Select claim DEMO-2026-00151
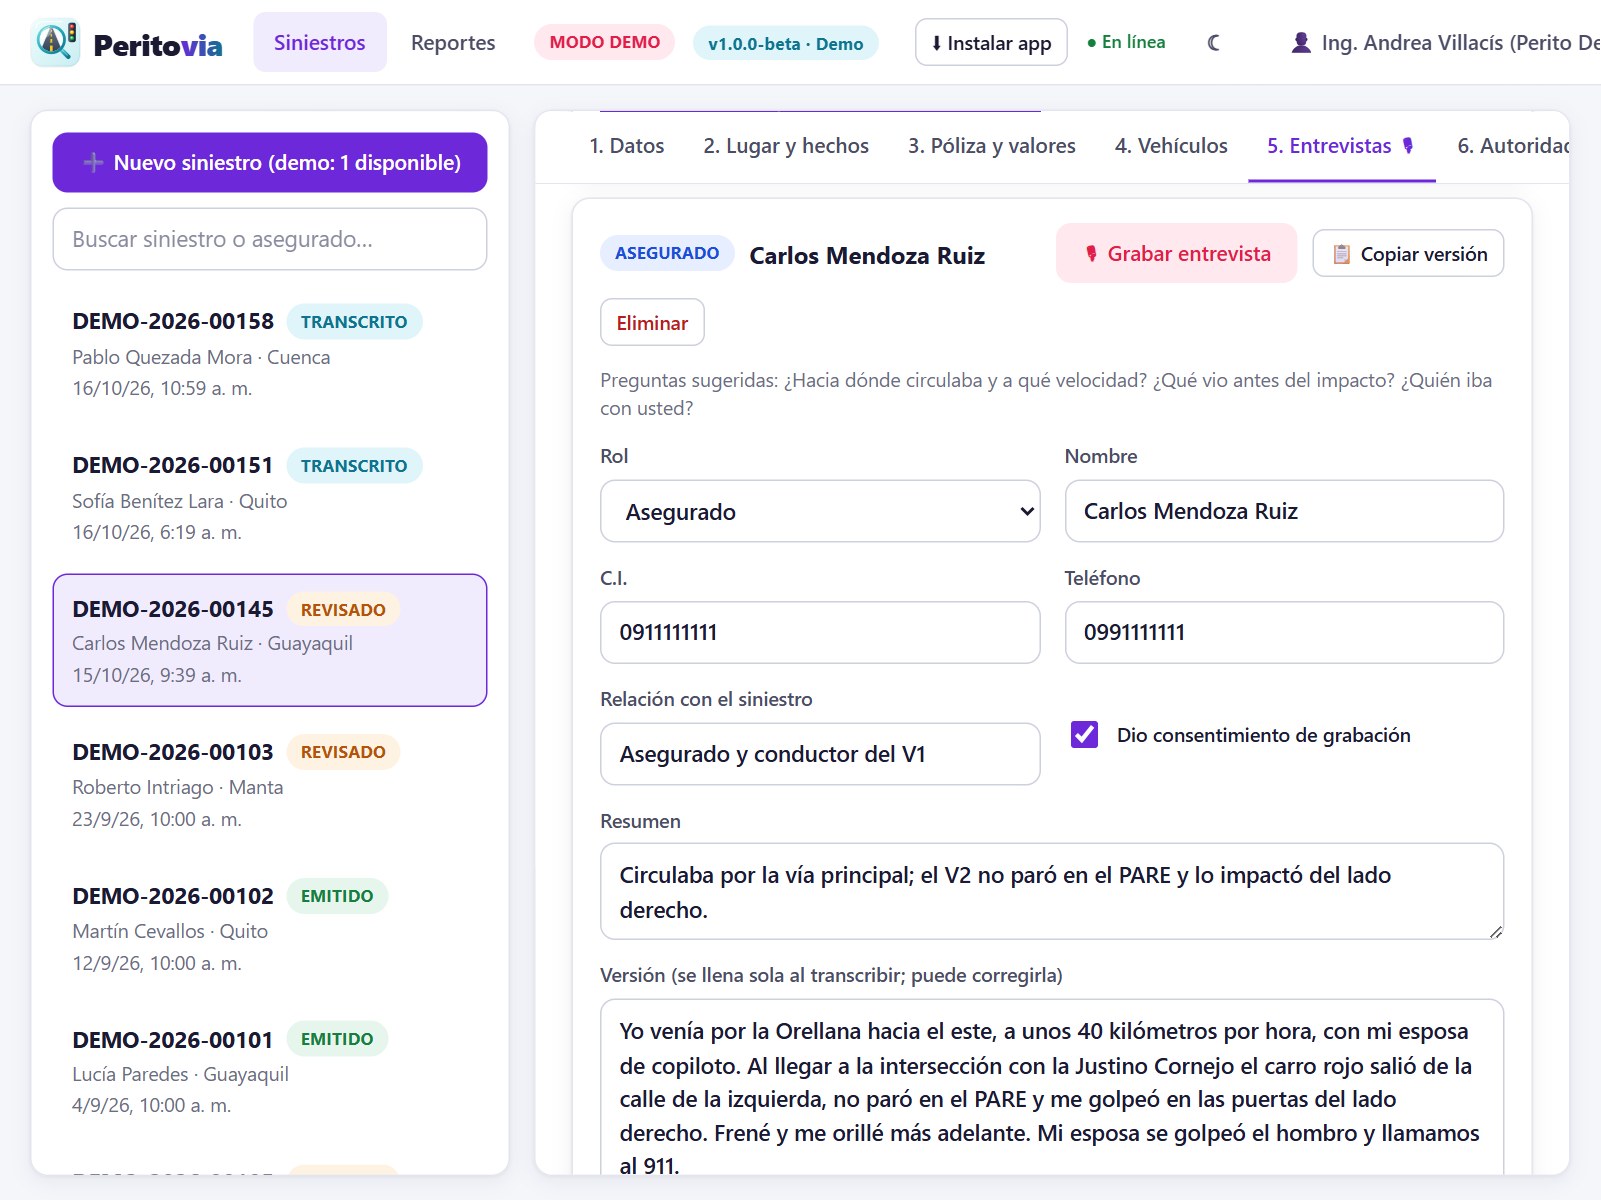This screenshot has width=1601, height=1200. pyautogui.click(x=270, y=498)
